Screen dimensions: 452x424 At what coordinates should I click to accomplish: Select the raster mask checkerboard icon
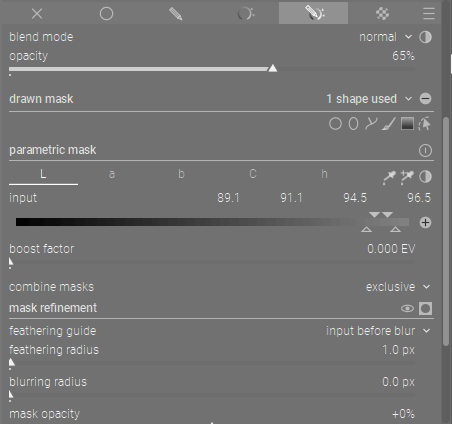382,14
